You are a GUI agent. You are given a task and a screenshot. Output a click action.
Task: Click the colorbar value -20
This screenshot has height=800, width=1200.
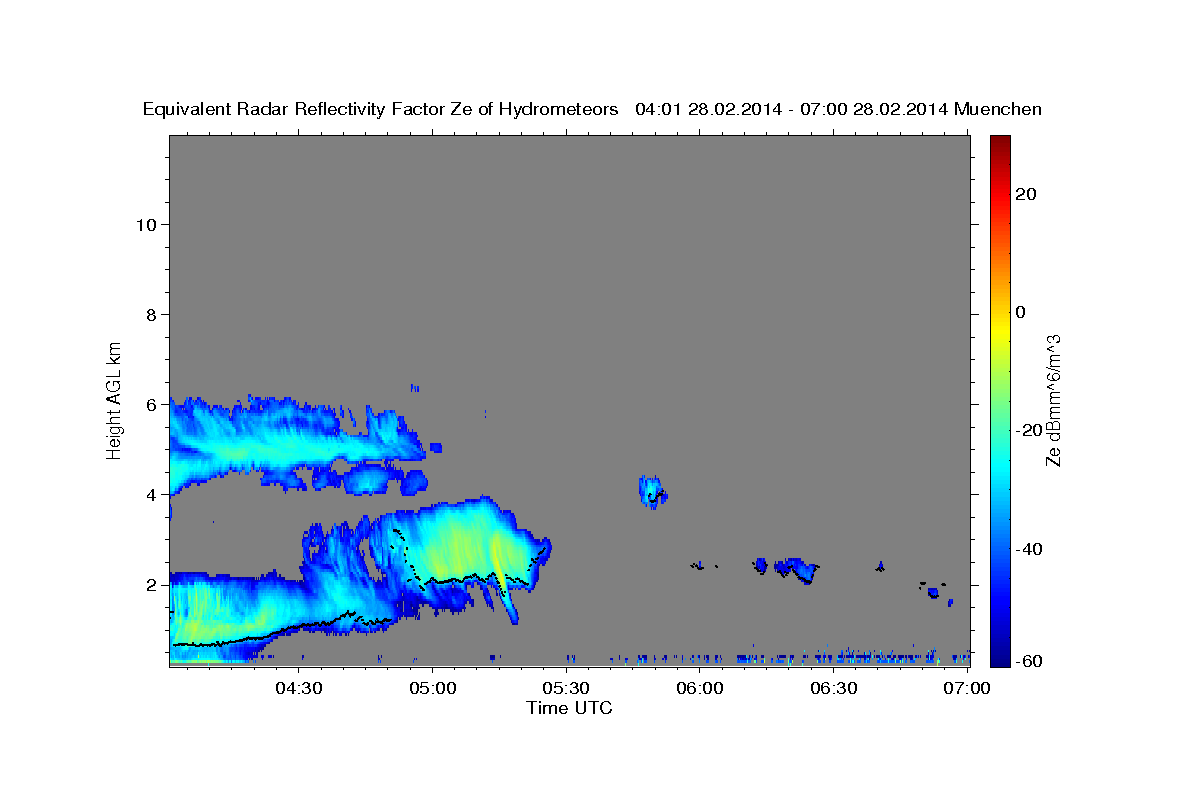click(x=1029, y=430)
